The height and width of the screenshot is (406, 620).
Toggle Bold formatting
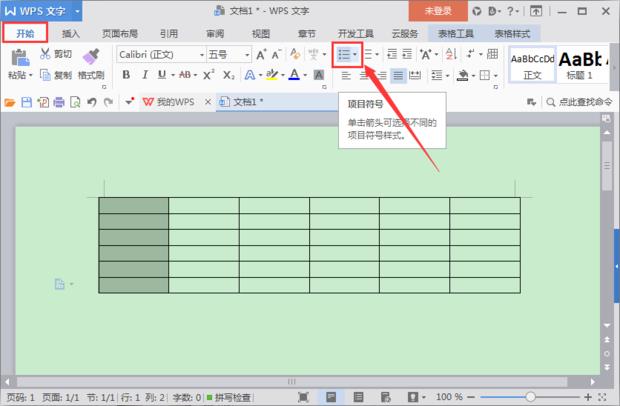tap(126, 74)
